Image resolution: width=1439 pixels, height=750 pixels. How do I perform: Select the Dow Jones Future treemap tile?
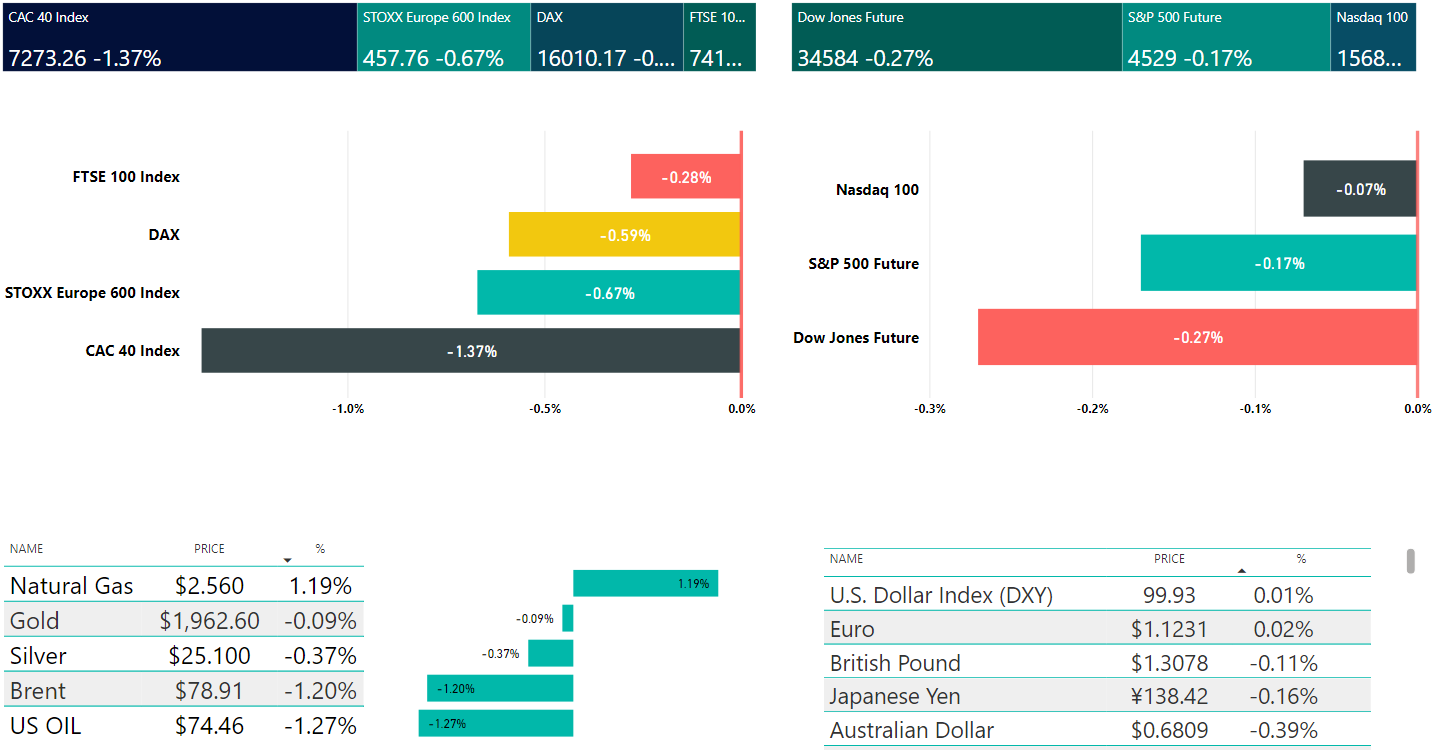point(957,37)
